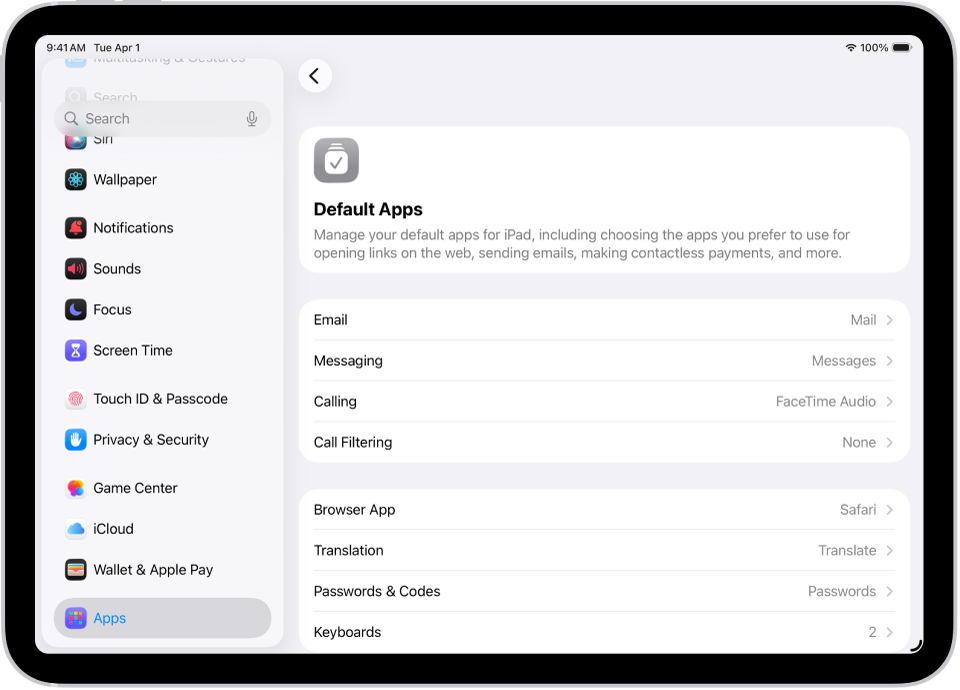Tap the microphone icon in the search bar
The height and width of the screenshot is (690, 960).
click(x=252, y=118)
